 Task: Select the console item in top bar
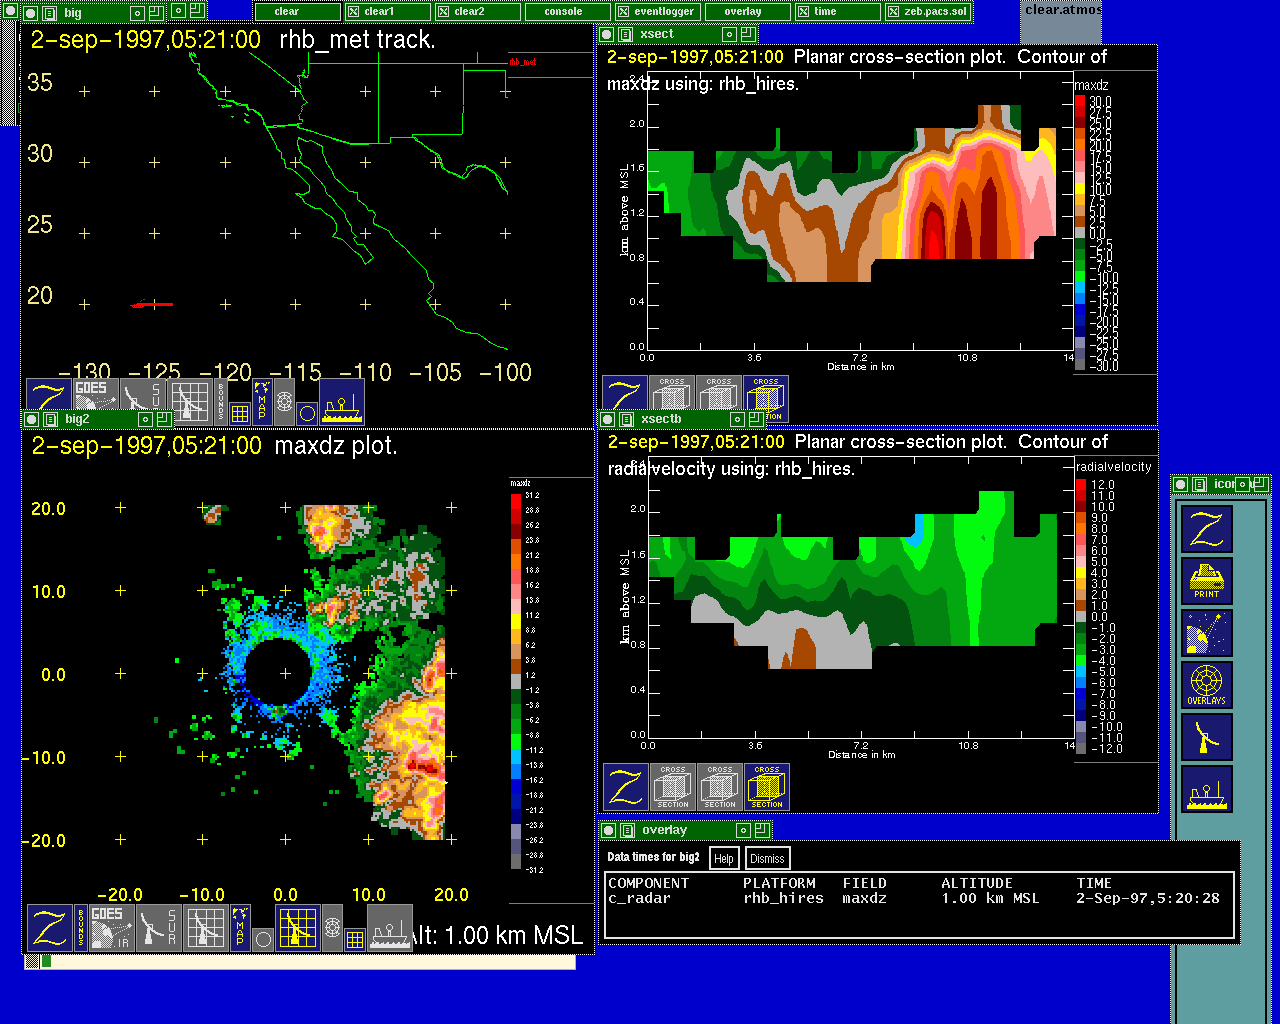coord(563,12)
